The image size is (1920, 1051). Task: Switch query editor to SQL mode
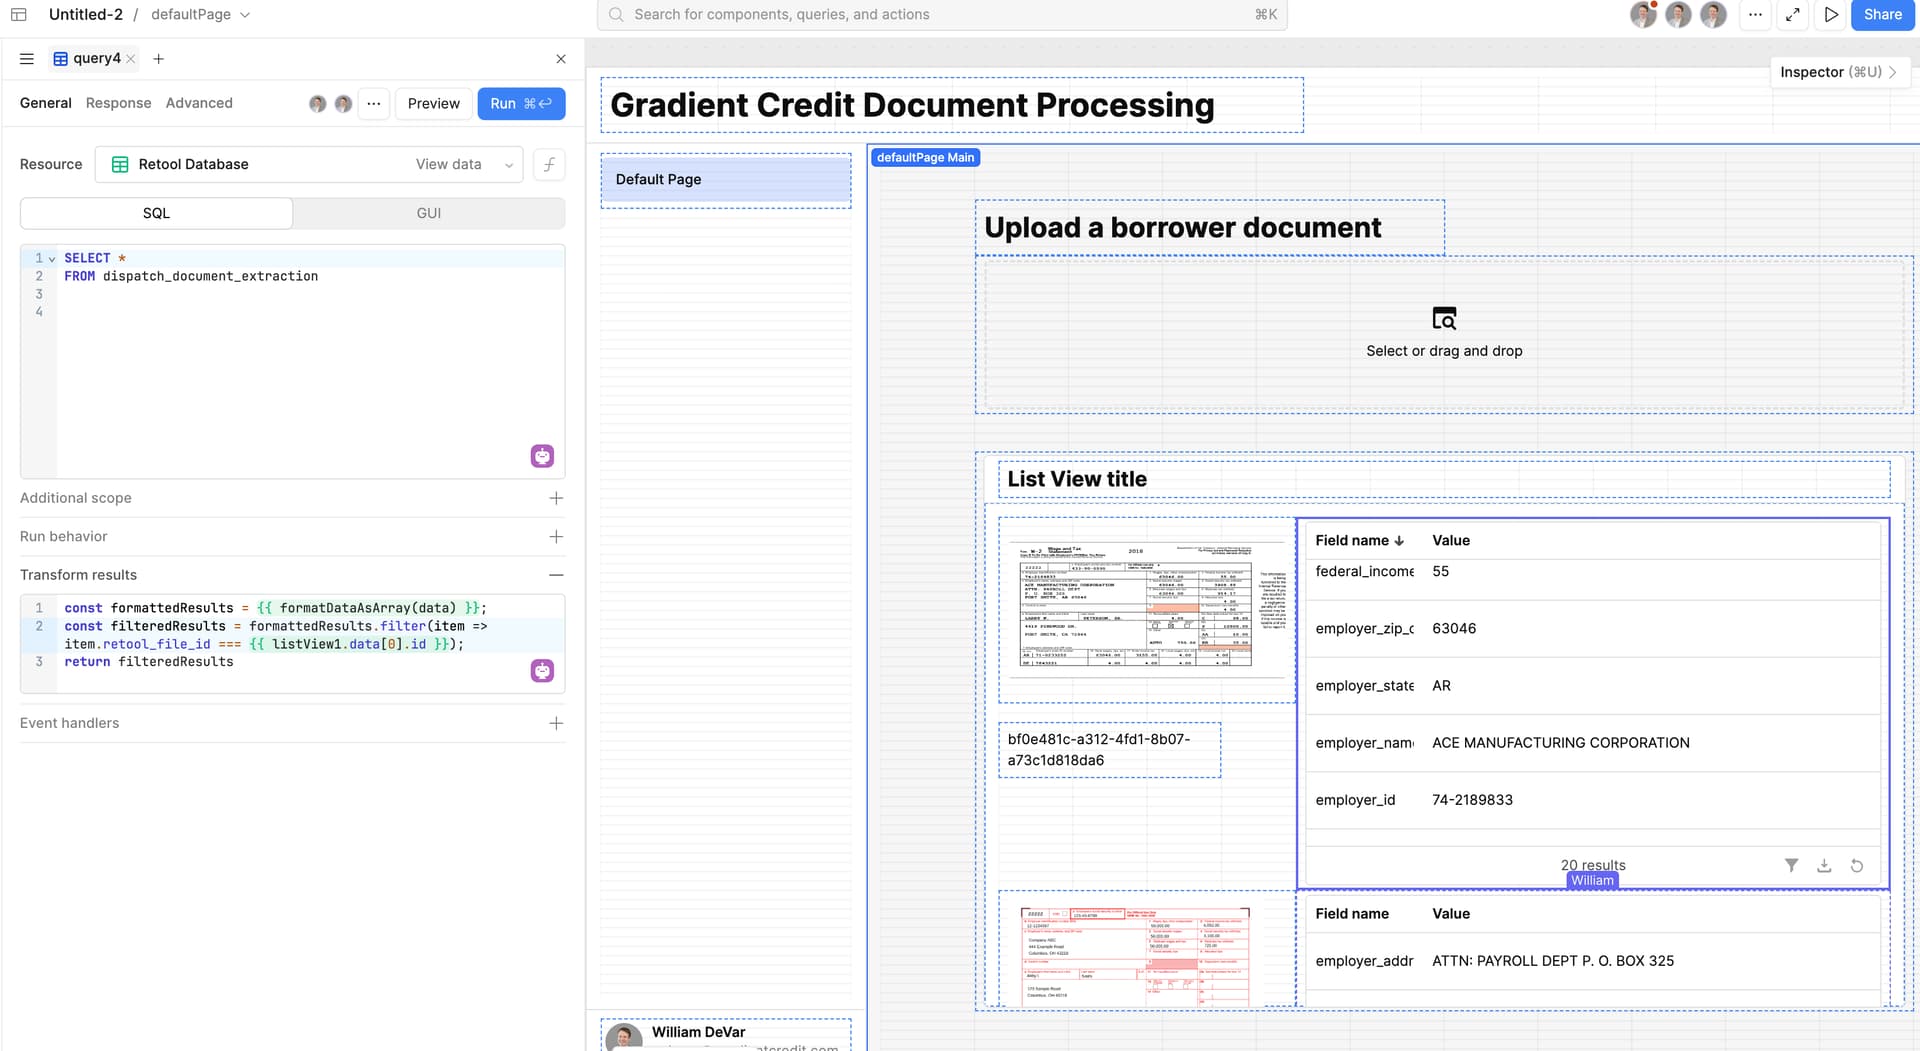click(156, 213)
